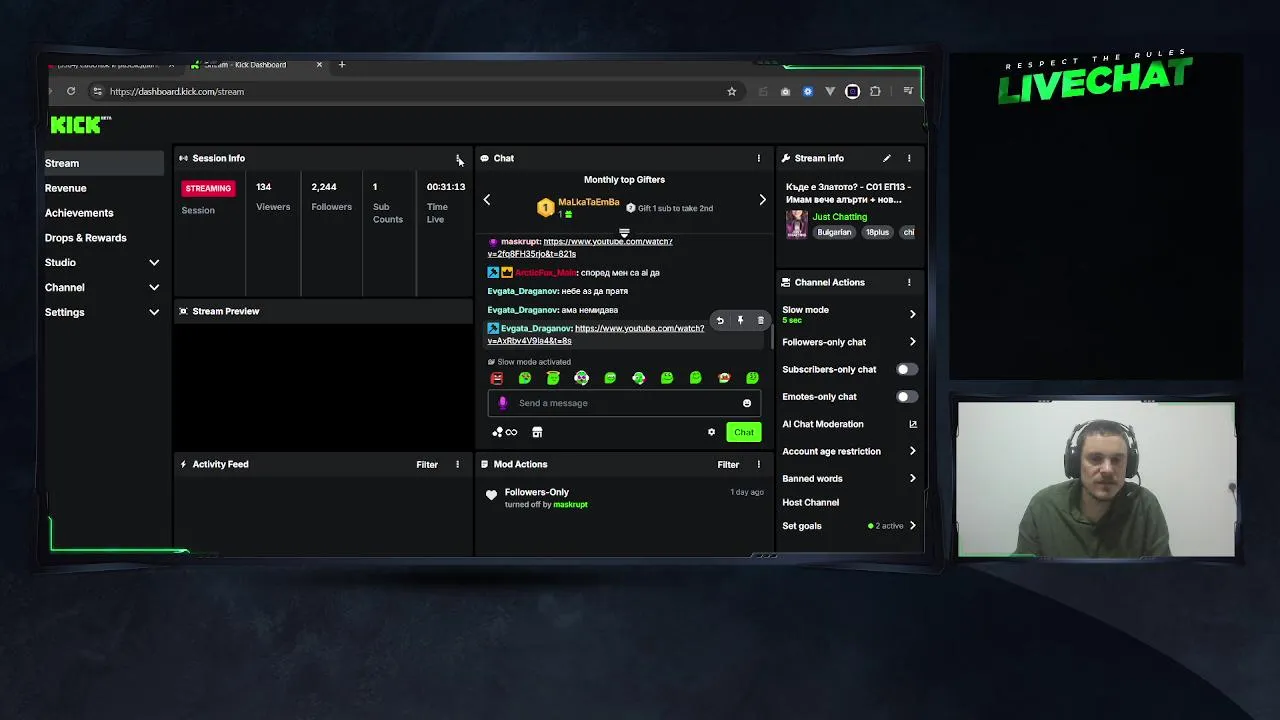Open chat settings gear icon

pyautogui.click(x=711, y=432)
